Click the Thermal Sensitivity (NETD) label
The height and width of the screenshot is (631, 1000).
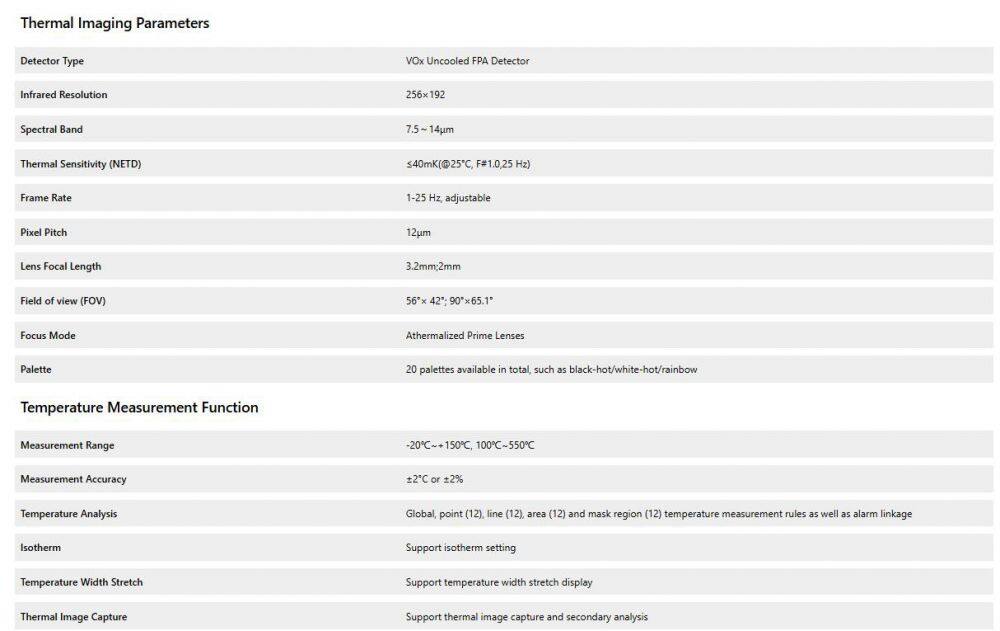tap(81, 164)
